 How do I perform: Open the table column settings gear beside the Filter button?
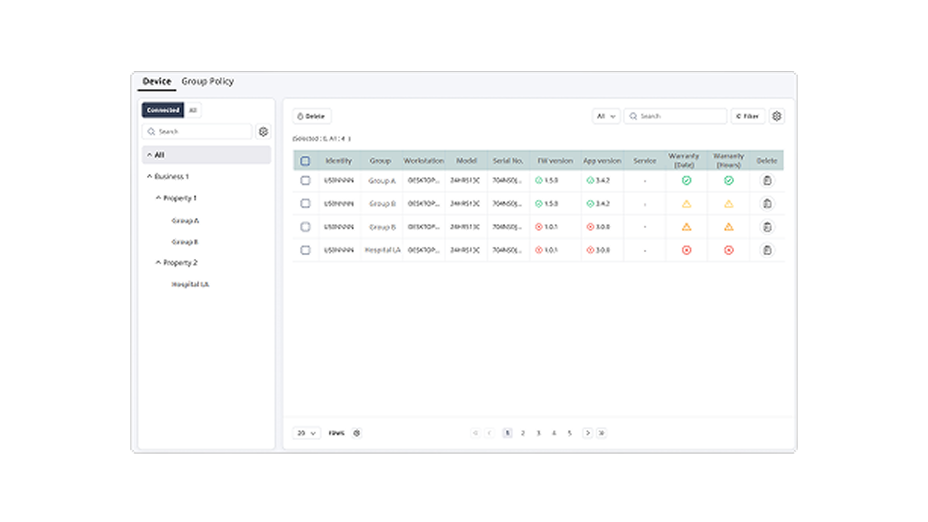[776, 116]
